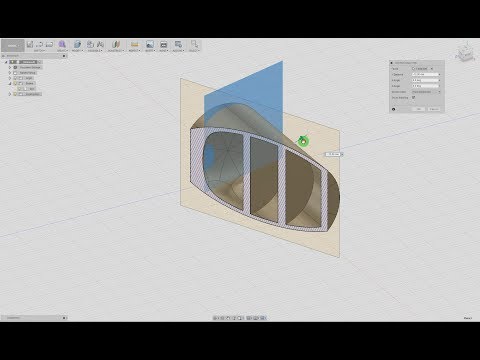Click the distance value box in canvas
This screenshot has height=360, width=480.
(333, 154)
